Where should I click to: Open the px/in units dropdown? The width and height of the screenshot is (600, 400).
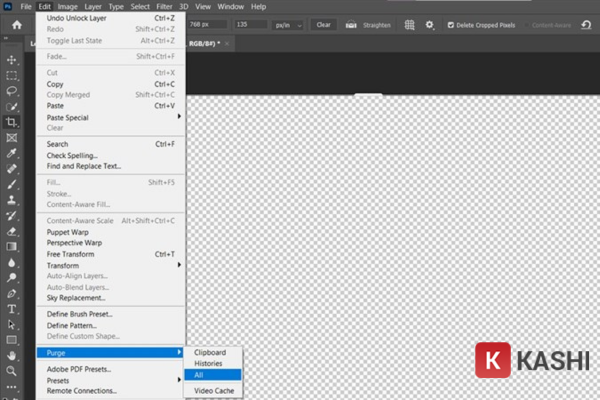pos(289,25)
